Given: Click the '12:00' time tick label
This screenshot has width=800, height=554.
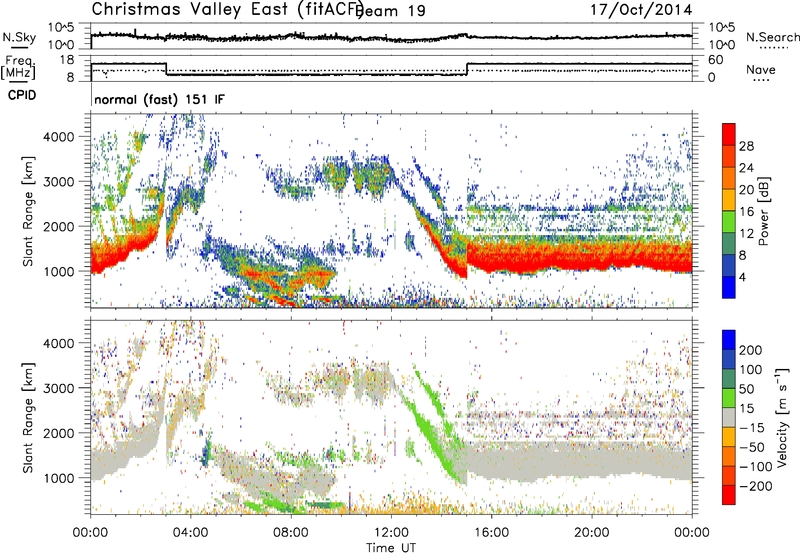Looking at the screenshot, I should pyautogui.click(x=391, y=533).
